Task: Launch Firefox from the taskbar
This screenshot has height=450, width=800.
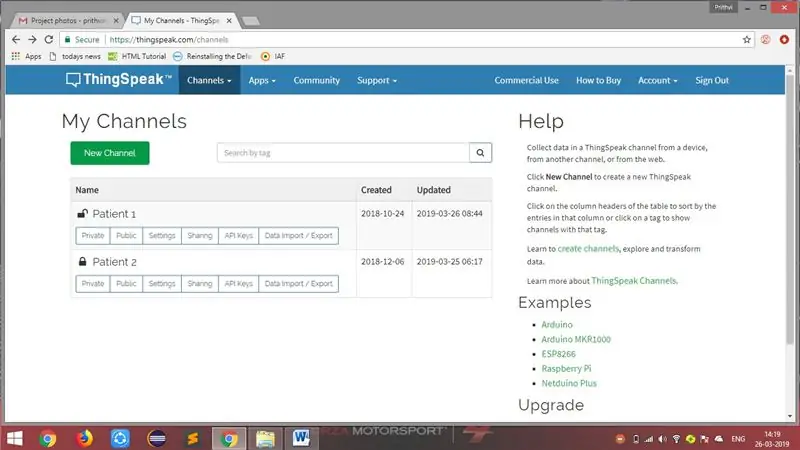Action: tap(84, 438)
